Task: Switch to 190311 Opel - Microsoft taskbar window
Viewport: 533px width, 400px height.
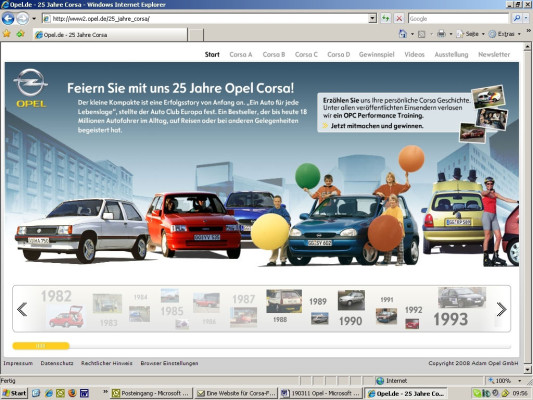Action: point(322,393)
